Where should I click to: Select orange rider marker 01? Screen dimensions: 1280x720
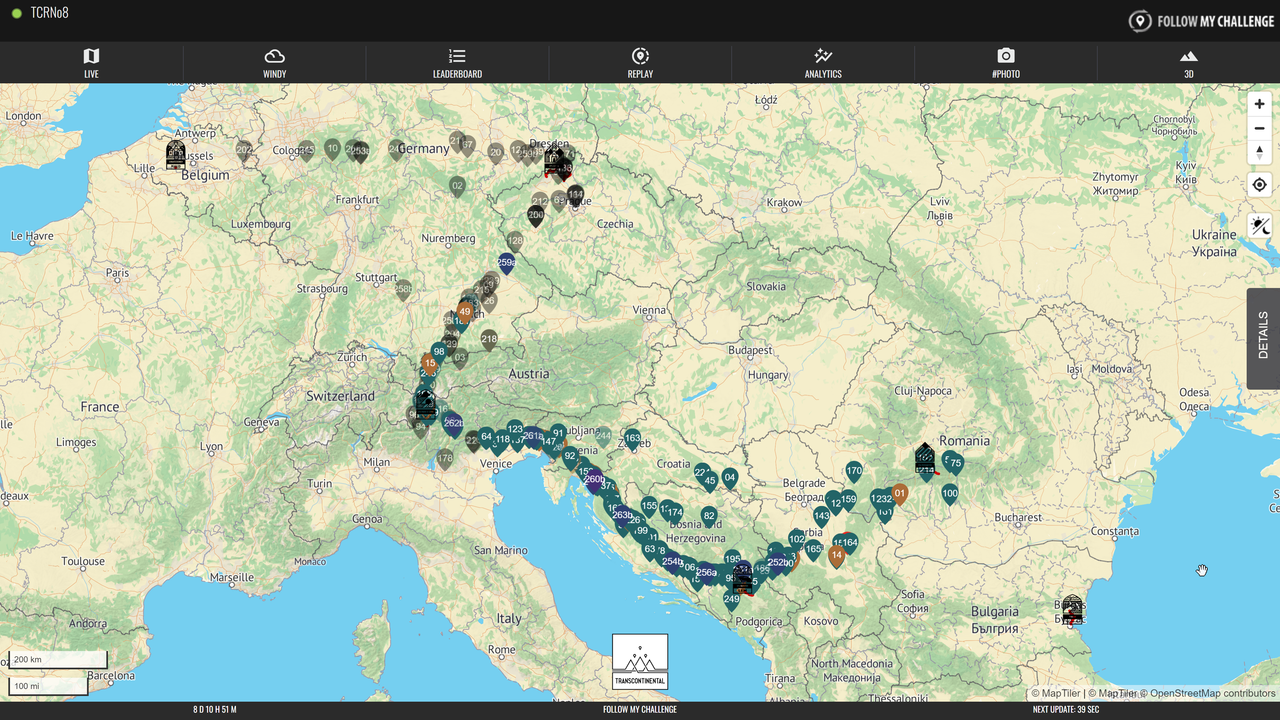900,494
